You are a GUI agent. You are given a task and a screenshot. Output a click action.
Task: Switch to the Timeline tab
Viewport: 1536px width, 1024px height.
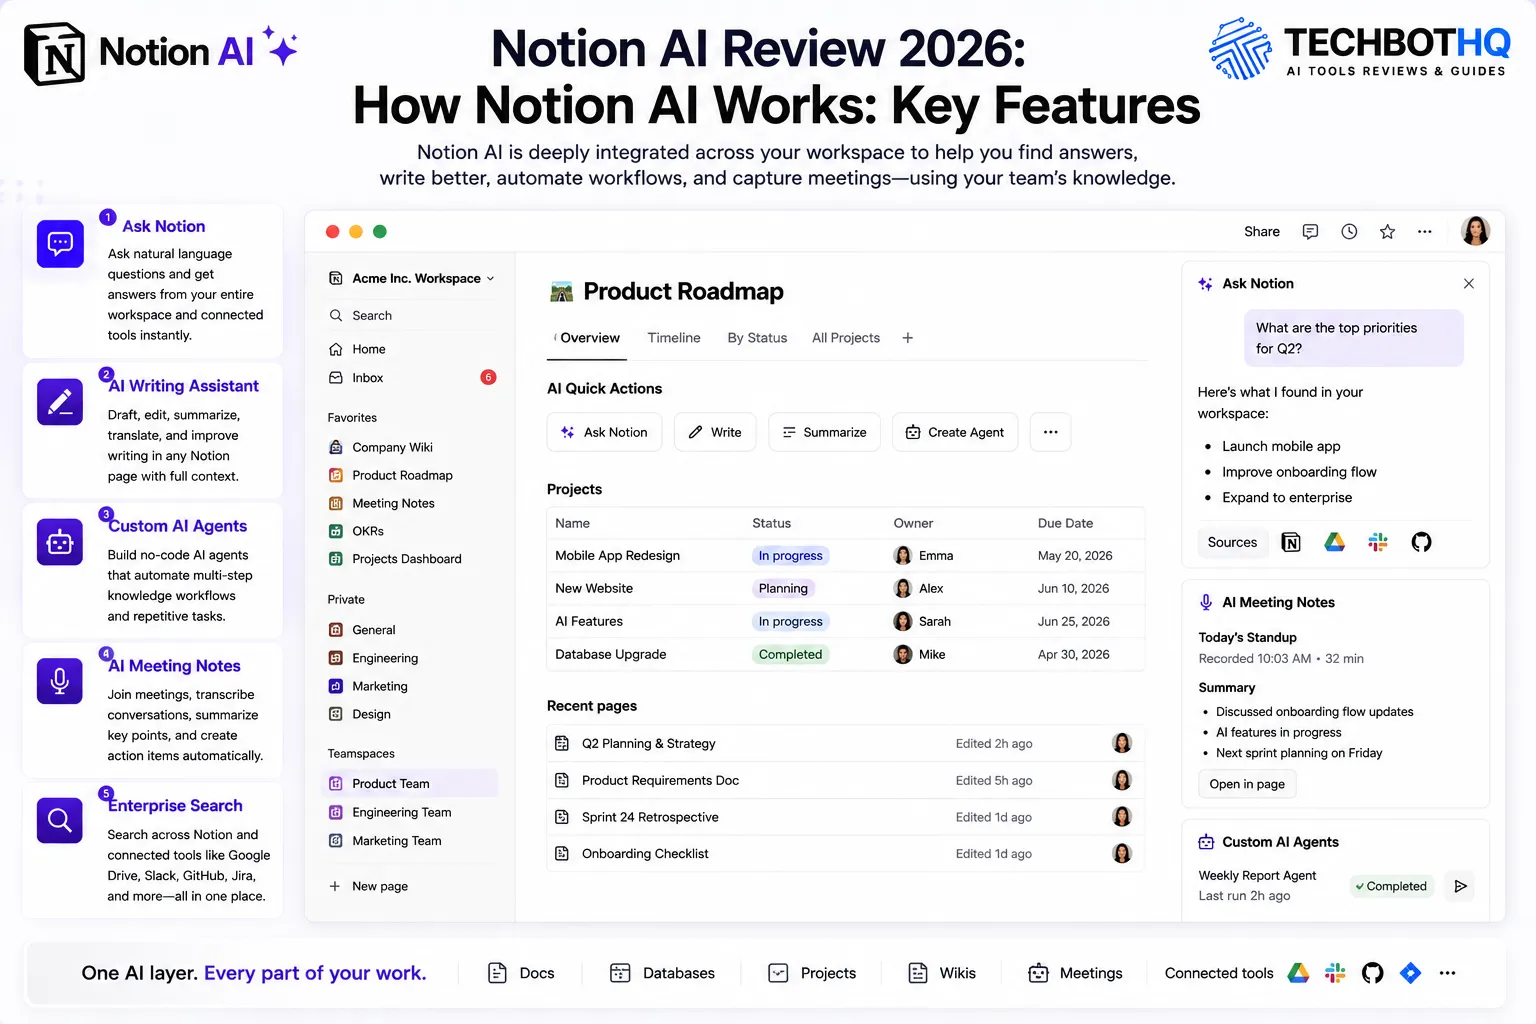click(674, 338)
